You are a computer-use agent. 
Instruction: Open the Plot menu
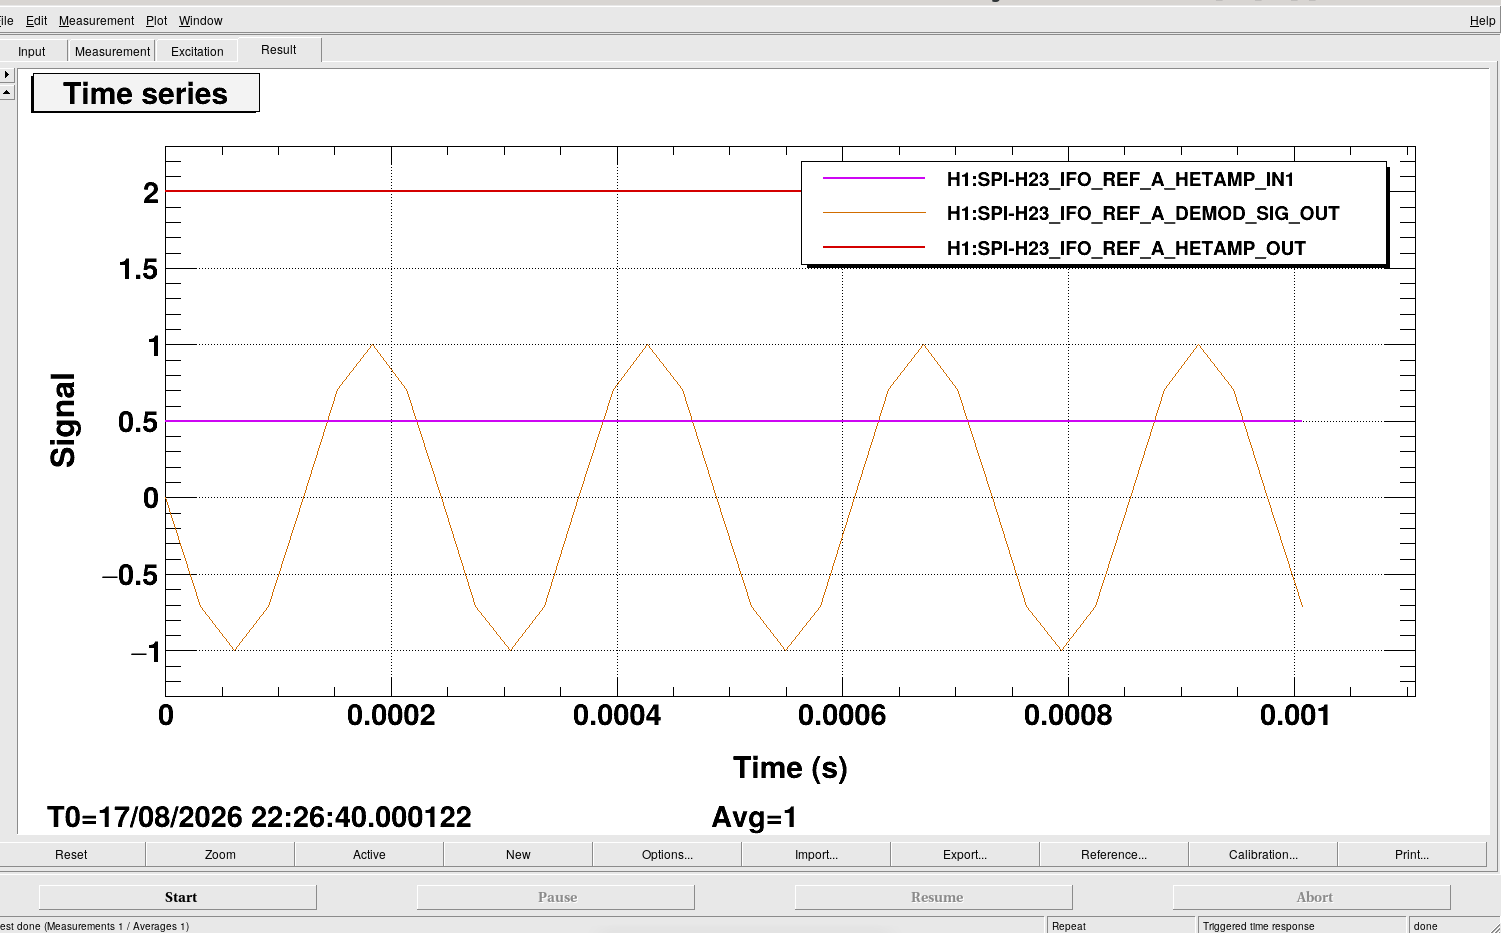pos(156,20)
